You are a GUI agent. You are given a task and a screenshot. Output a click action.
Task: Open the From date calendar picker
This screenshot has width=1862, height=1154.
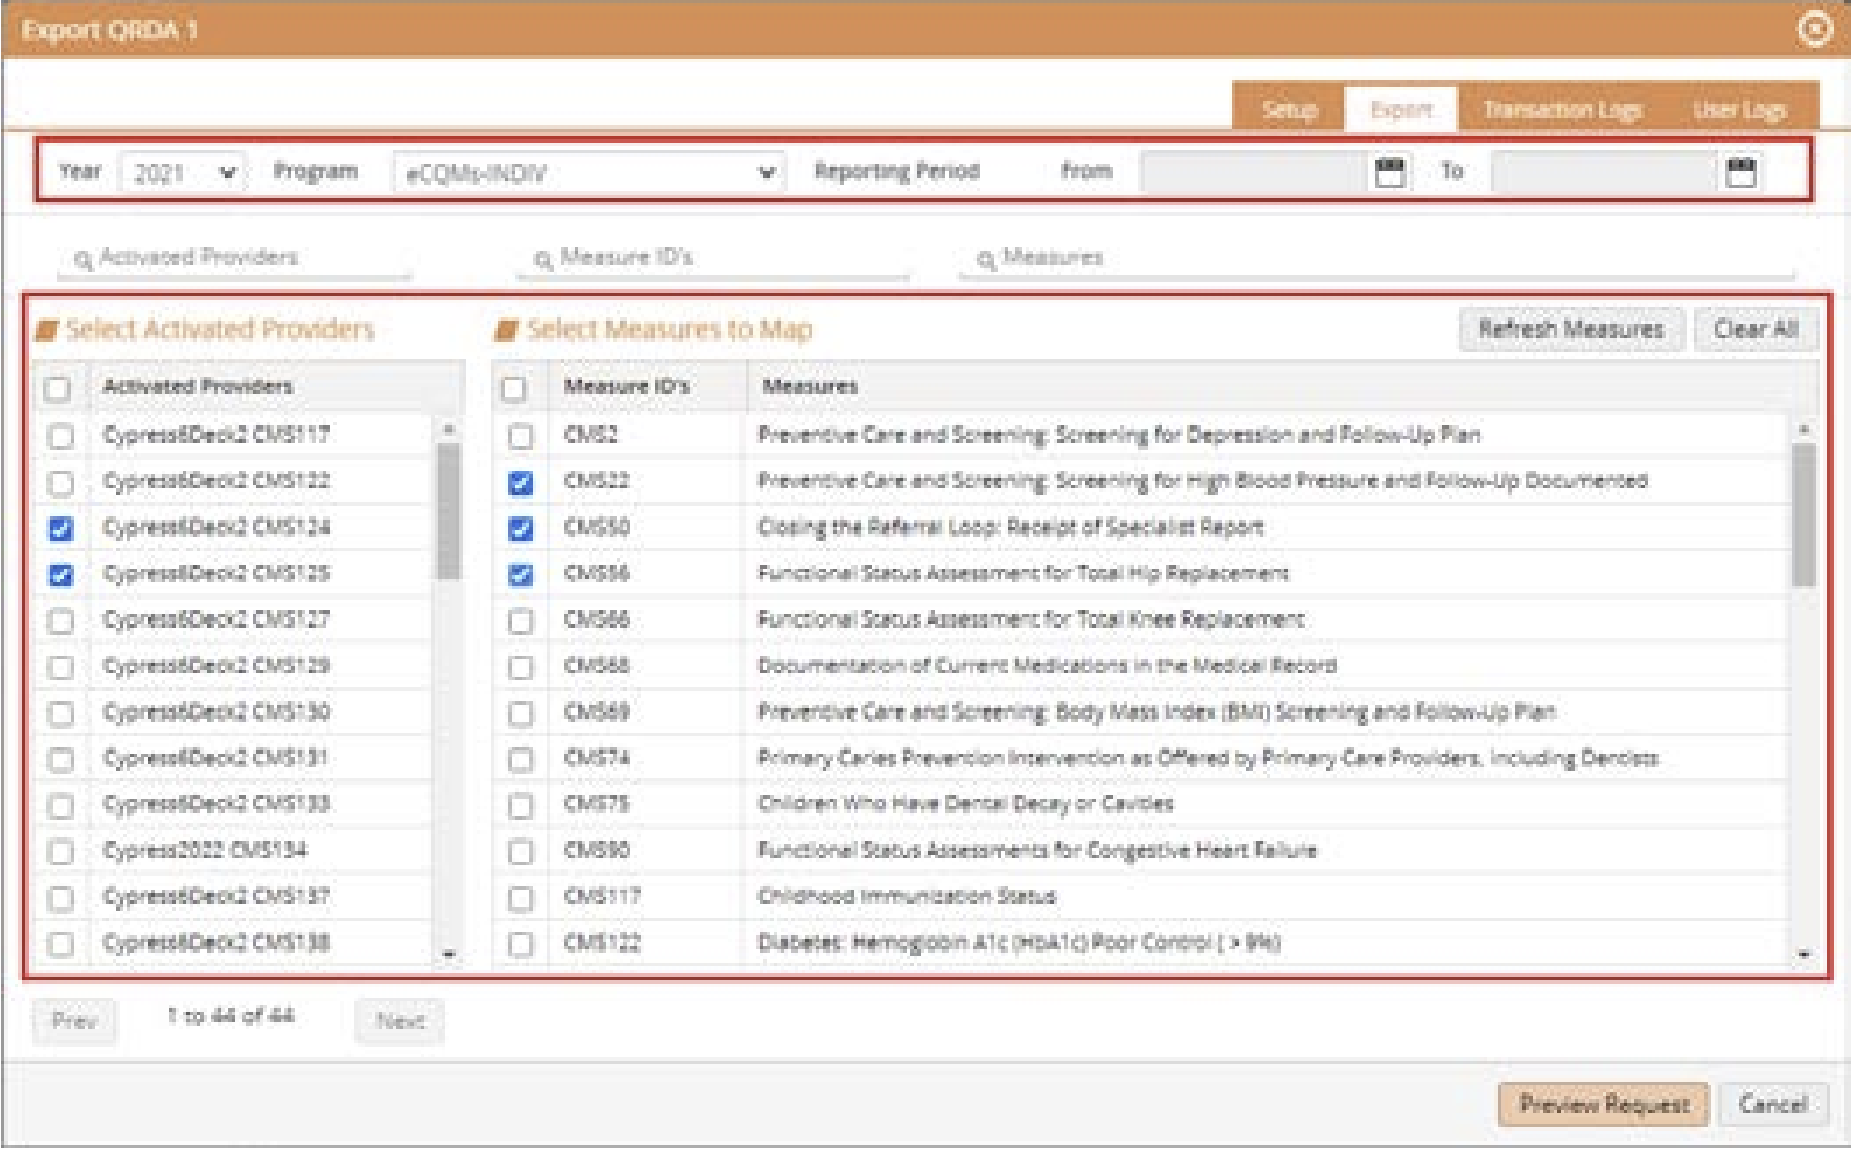(1389, 172)
